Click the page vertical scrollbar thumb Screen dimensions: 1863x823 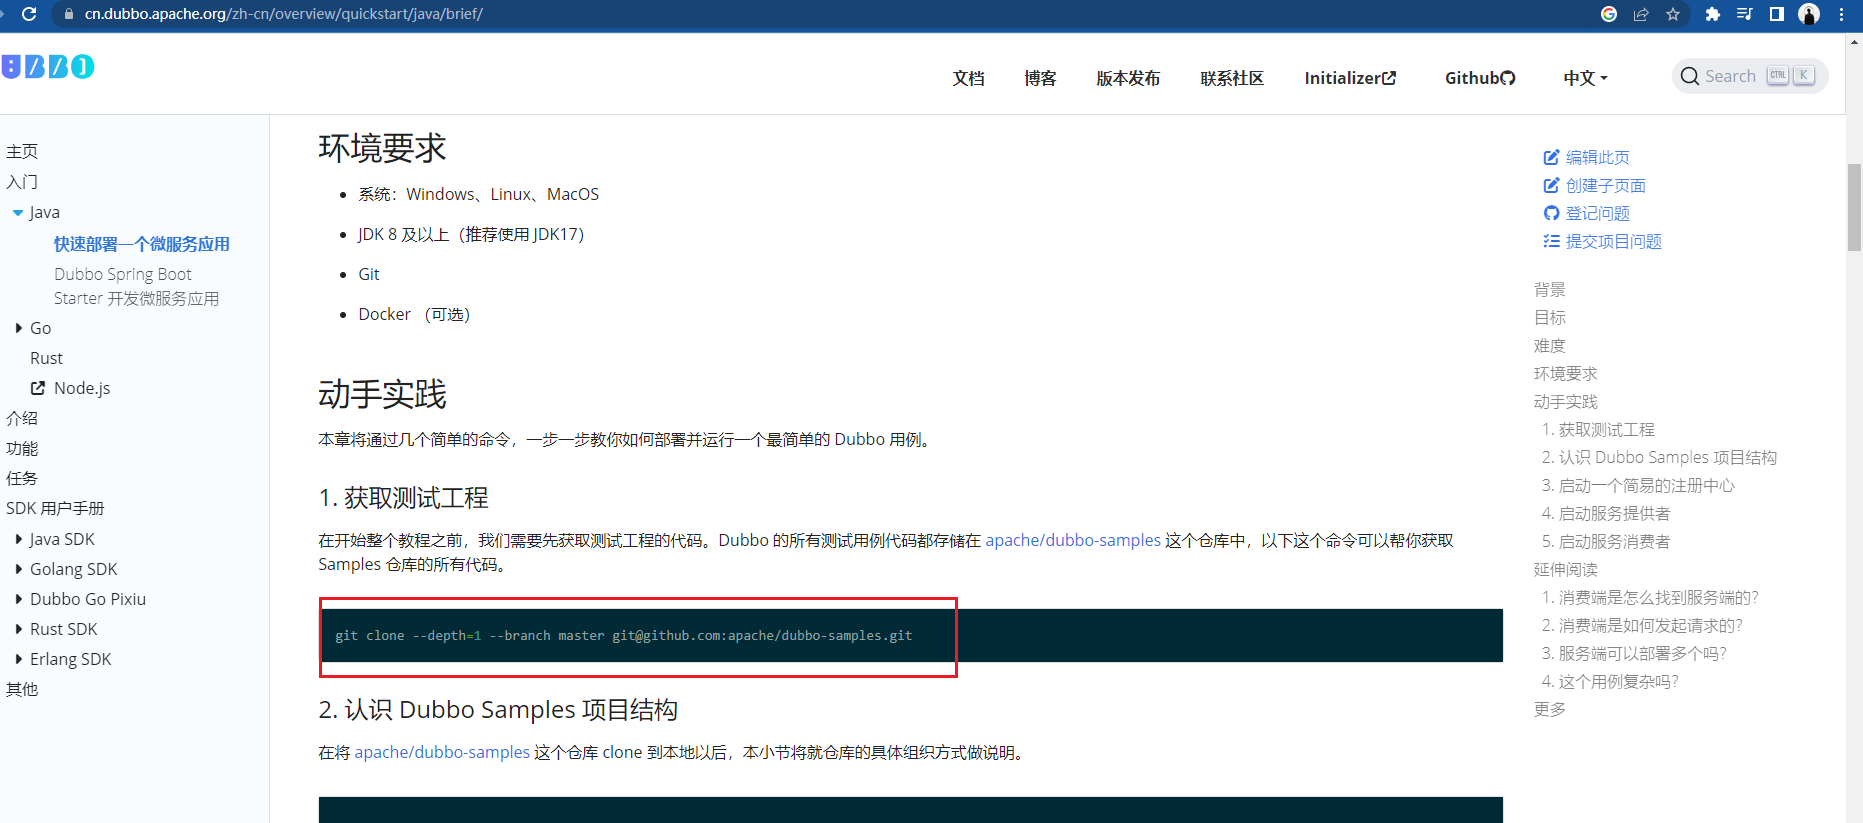click(1854, 207)
